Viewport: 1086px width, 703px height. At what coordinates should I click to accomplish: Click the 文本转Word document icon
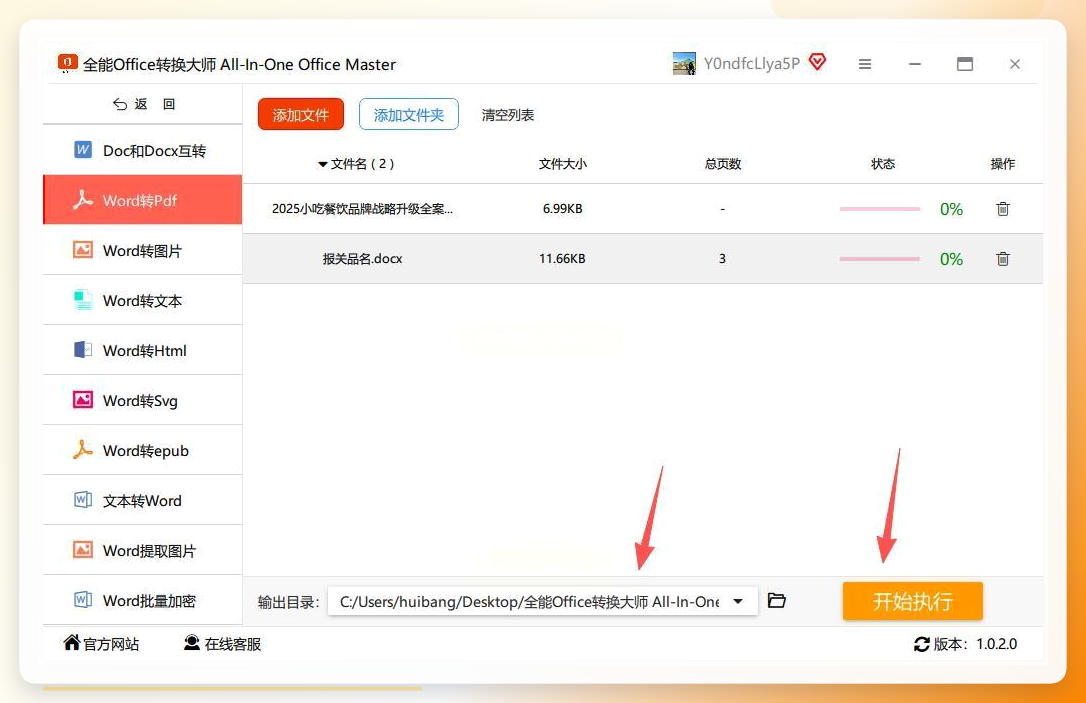pyautogui.click(x=82, y=499)
